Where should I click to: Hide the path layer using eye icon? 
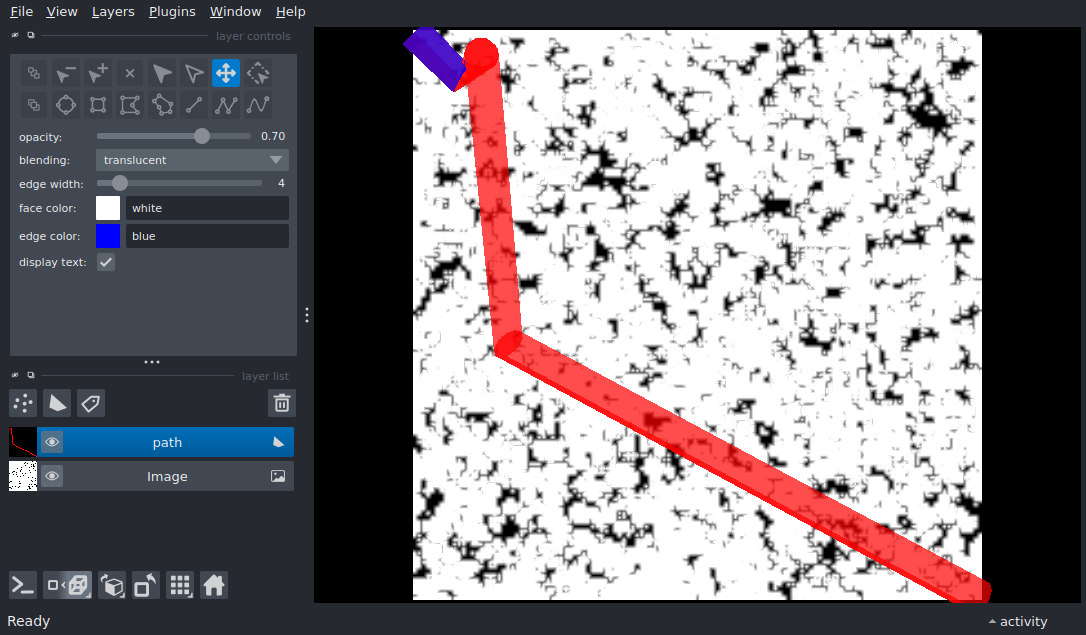click(x=52, y=442)
